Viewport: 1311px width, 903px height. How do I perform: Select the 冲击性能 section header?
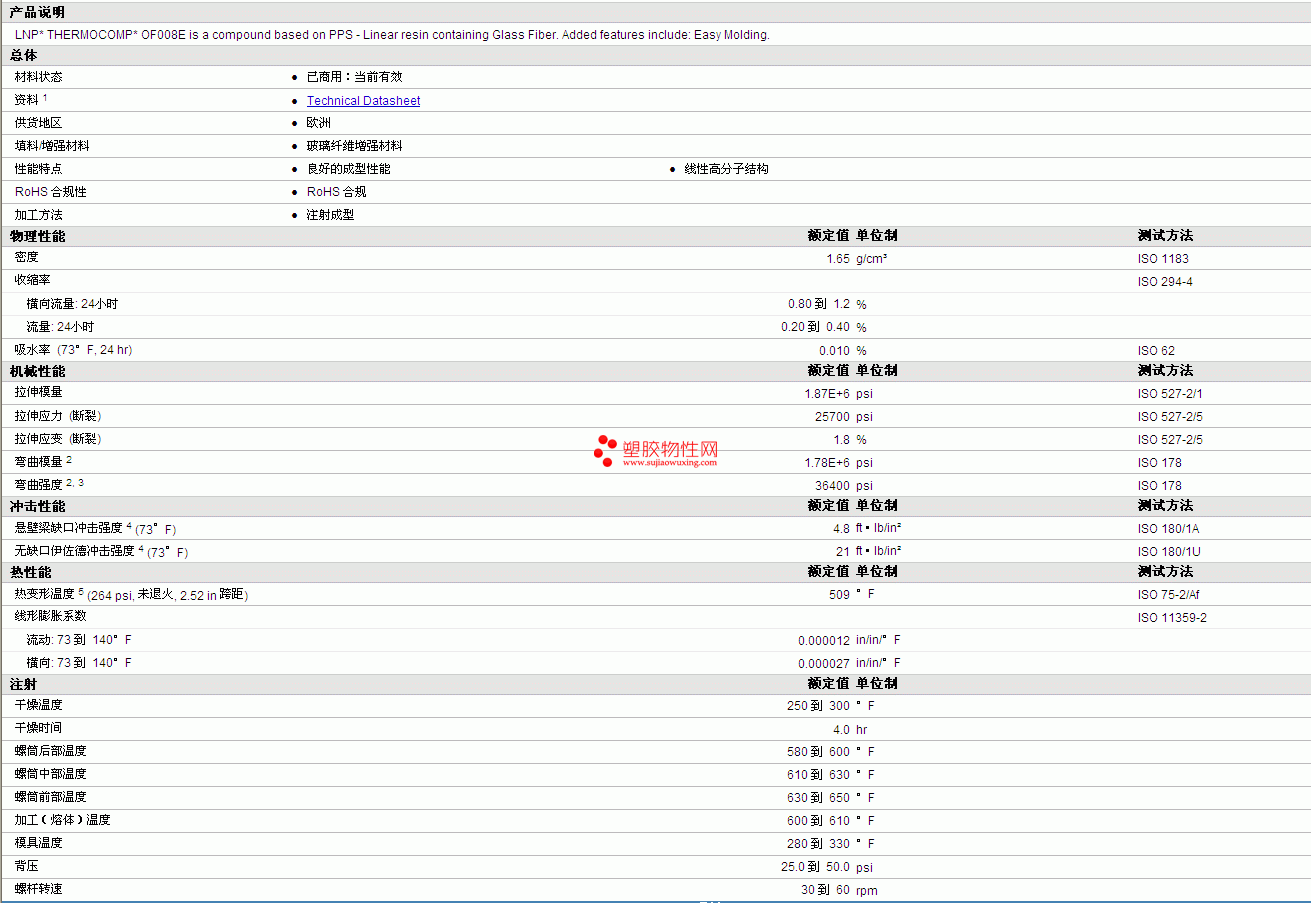pyautogui.click(x=37, y=506)
